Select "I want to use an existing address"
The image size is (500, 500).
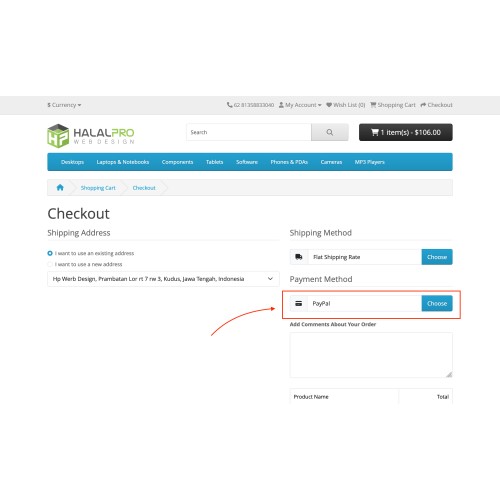pyautogui.click(x=50, y=253)
